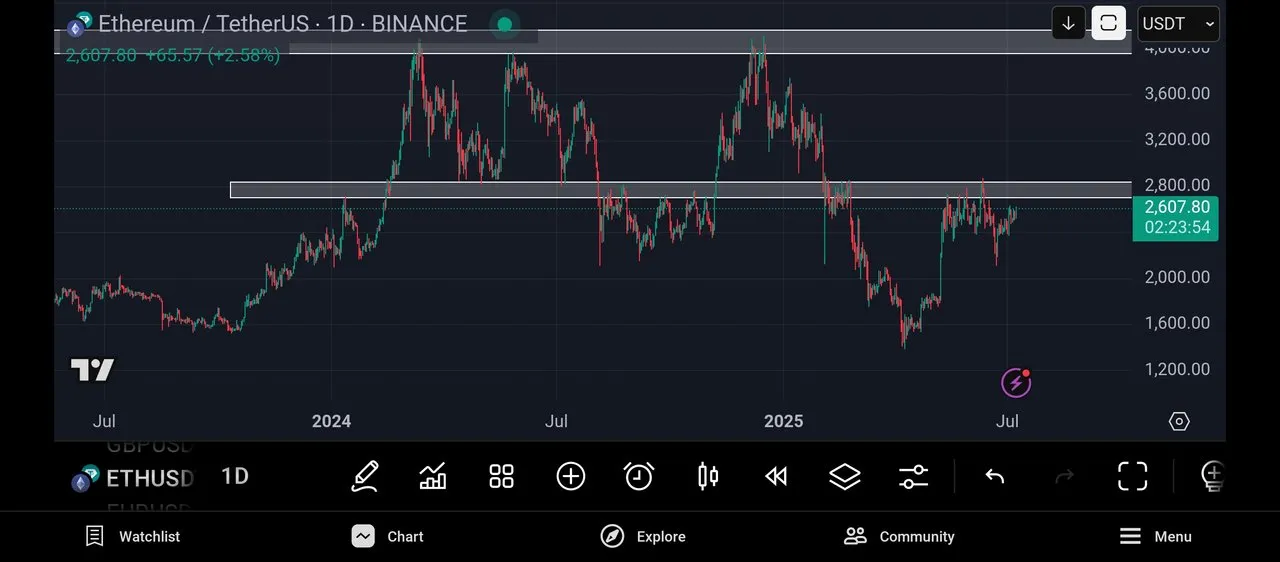The image size is (1280, 562).
Task: Tap the white rounded square button
Action: tap(1108, 23)
